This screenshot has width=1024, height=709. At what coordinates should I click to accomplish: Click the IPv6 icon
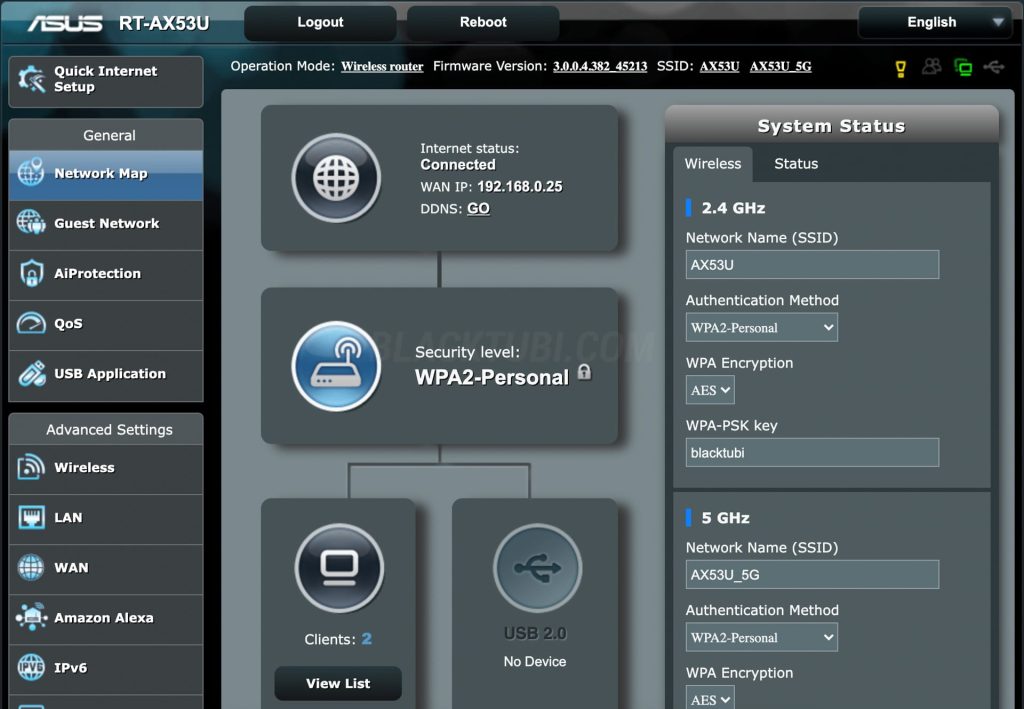point(31,667)
